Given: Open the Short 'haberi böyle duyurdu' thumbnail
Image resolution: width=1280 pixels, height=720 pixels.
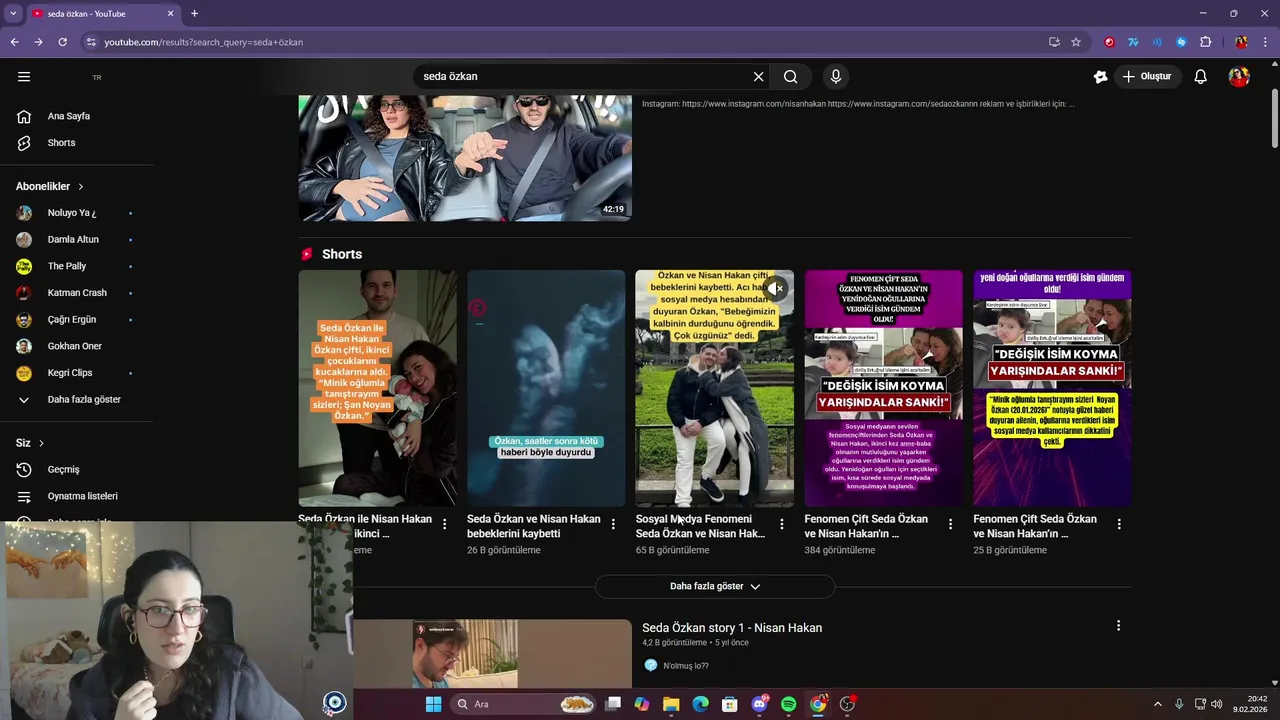Looking at the screenshot, I should 546,388.
